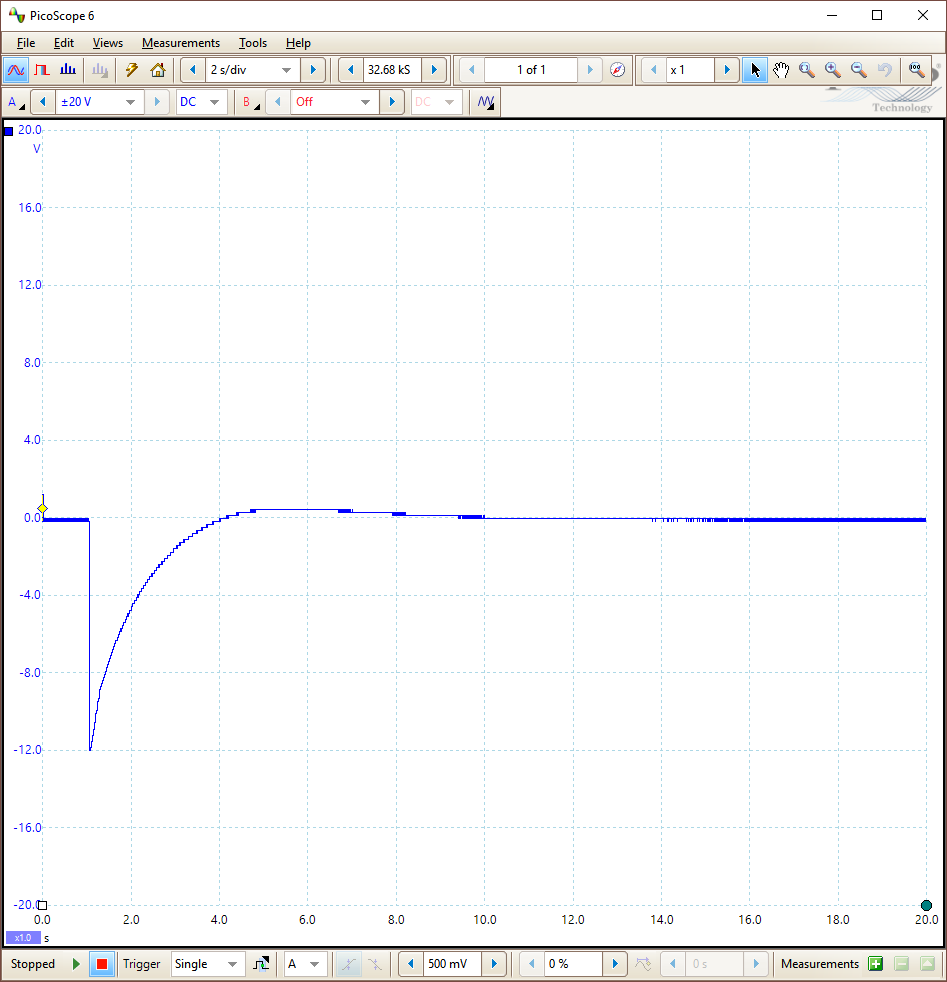Image resolution: width=947 pixels, height=982 pixels.
Task: Click the yellow trigger marker diamond
Action: (42, 509)
